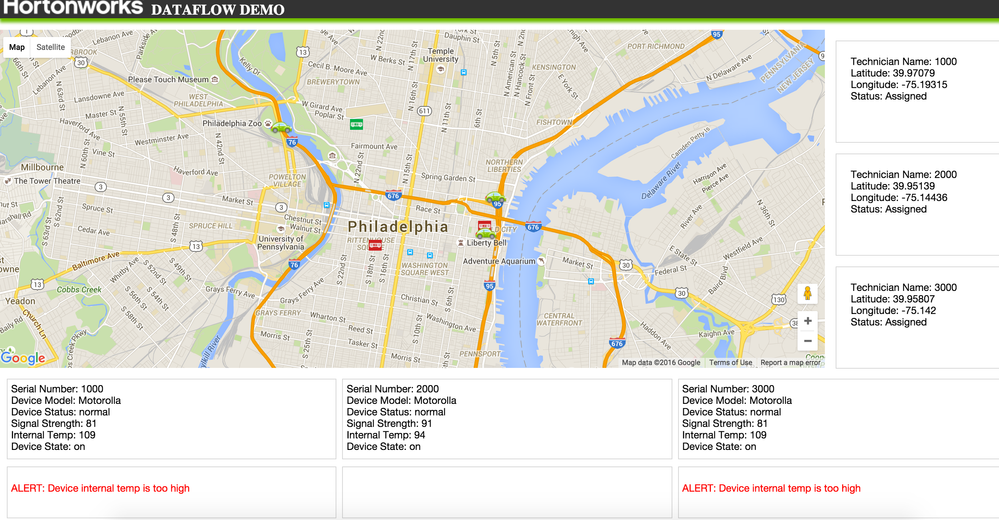This screenshot has height=520, width=999.
Task: Click Internal Temp: 94 value
Action: 385,435
